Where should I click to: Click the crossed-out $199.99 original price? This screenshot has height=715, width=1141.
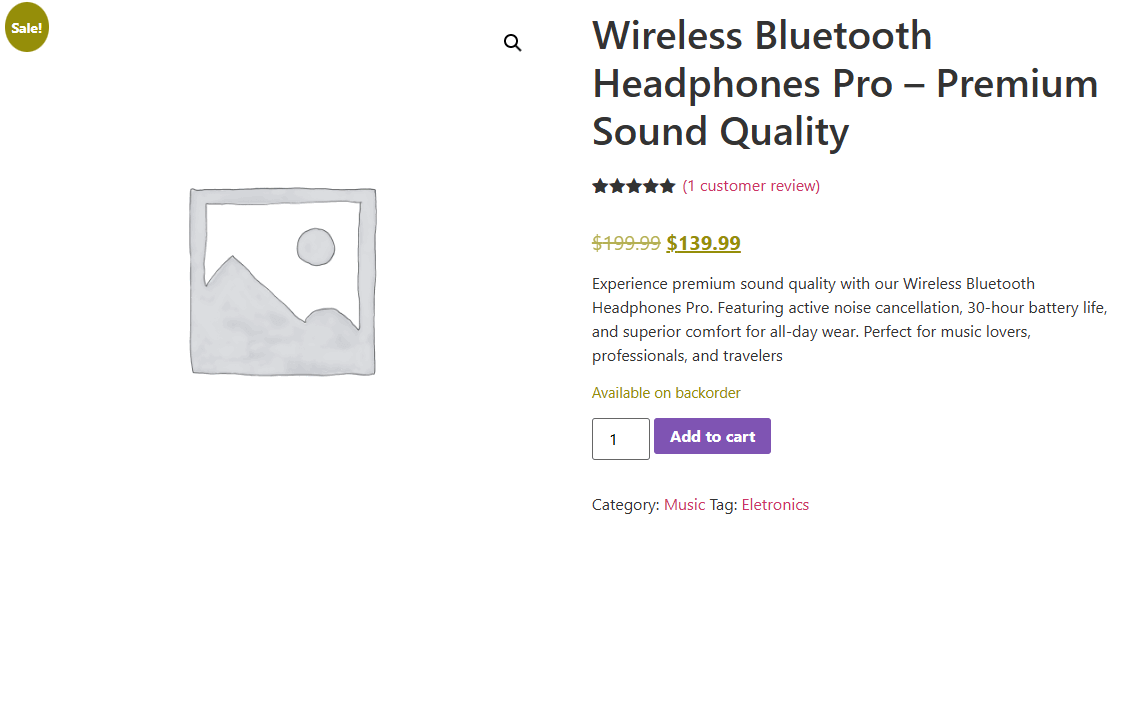(x=626, y=243)
